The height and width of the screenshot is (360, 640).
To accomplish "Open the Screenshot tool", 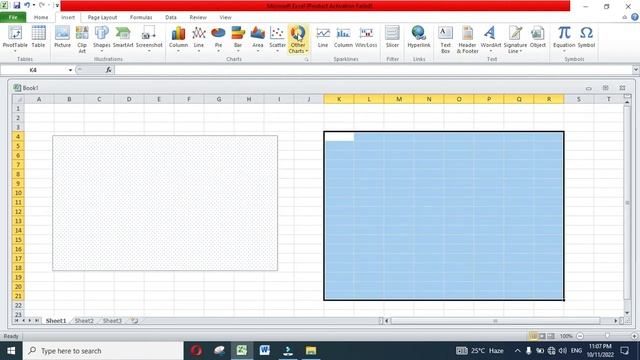I will tap(149, 38).
